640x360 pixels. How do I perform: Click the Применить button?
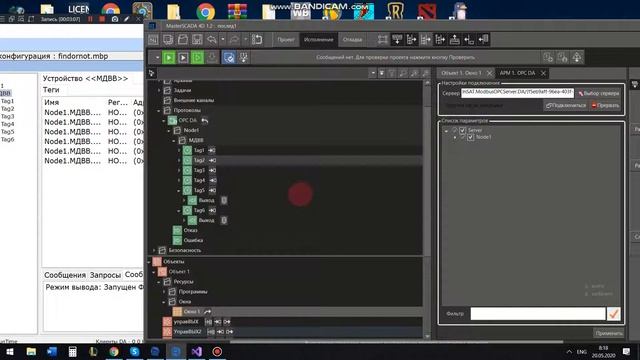pyautogui.click(x=609, y=333)
